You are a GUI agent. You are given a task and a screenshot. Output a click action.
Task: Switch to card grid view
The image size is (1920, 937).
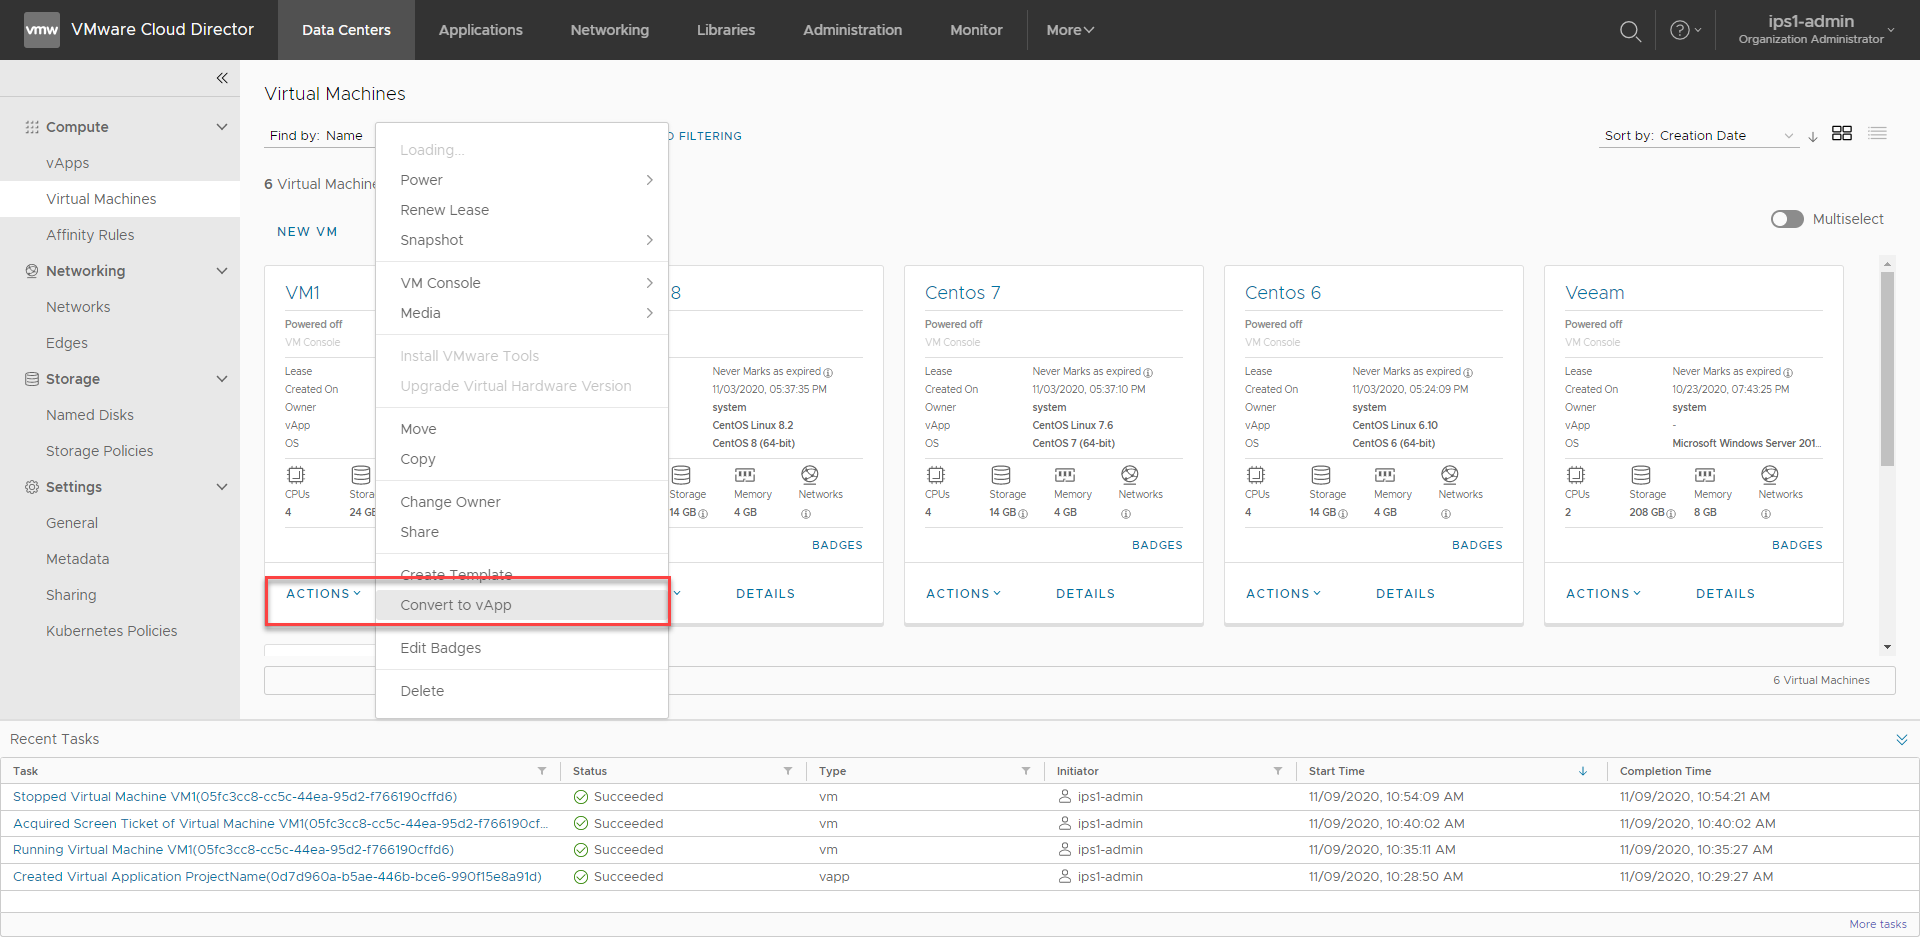[1842, 133]
